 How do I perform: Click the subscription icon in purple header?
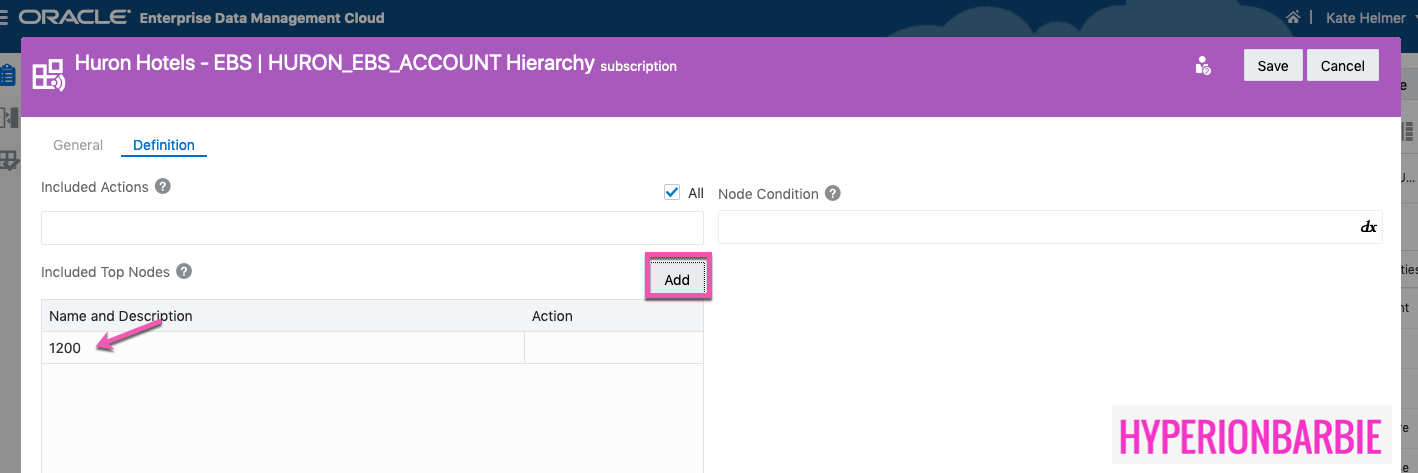49,76
